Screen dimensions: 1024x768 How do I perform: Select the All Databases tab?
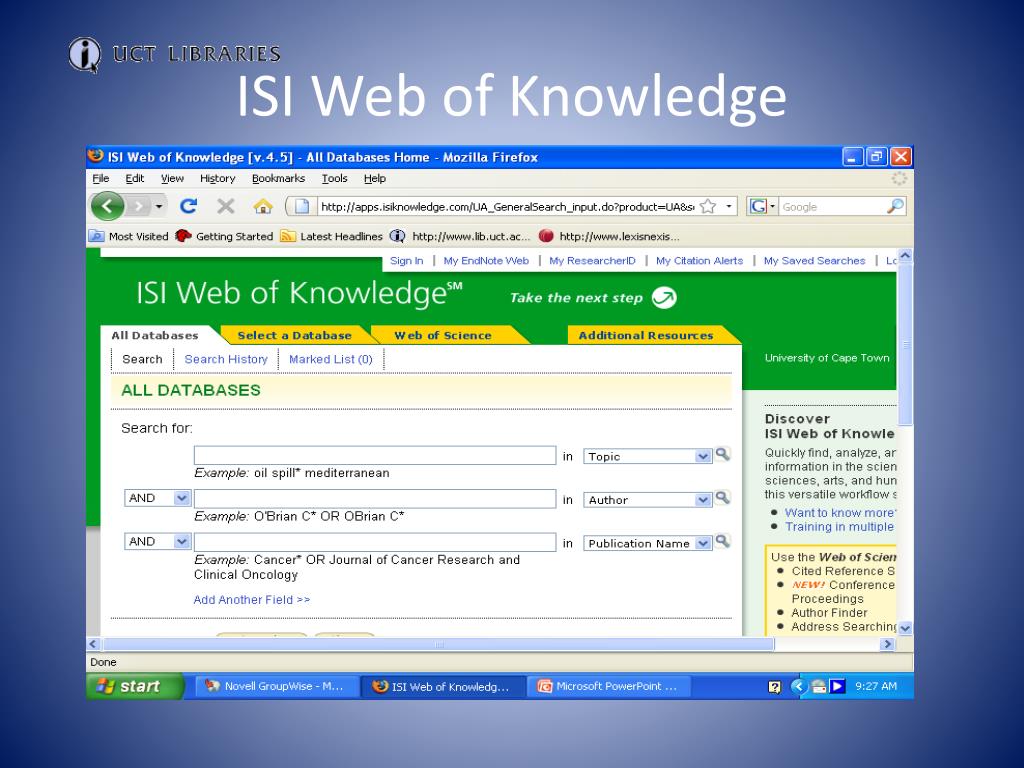point(155,335)
